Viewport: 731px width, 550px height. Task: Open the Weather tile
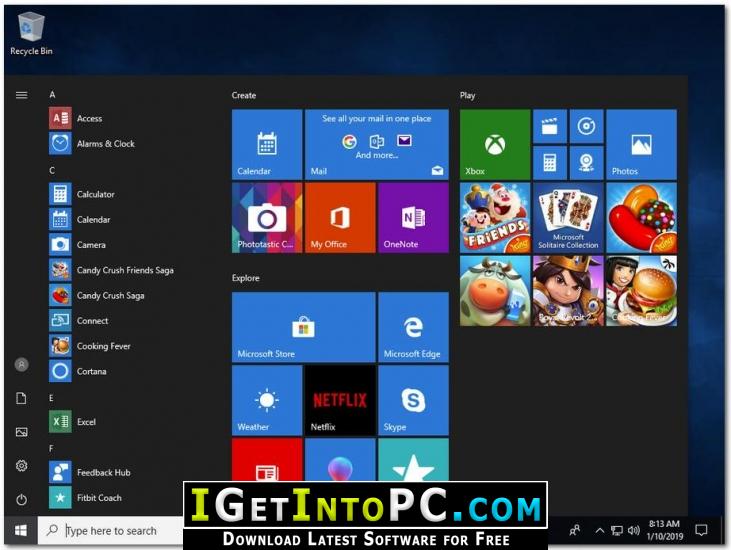tap(267, 400)
